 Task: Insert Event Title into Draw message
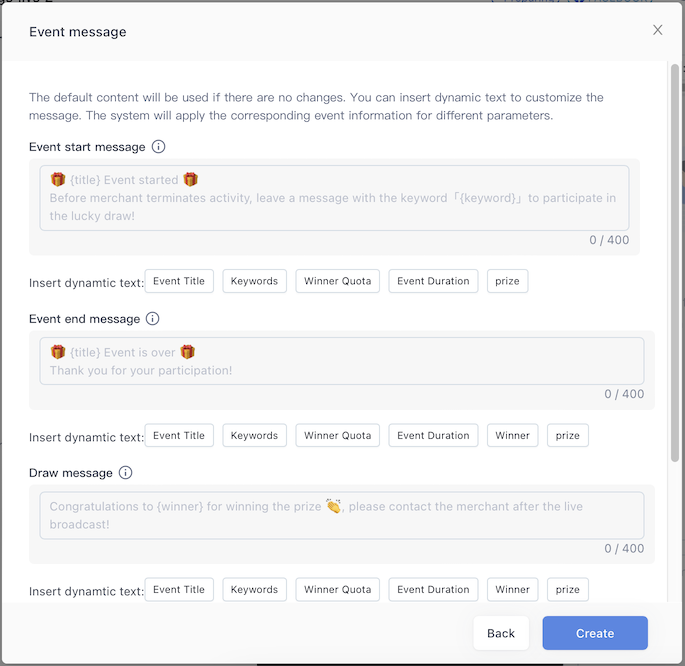tap(179, 590)
